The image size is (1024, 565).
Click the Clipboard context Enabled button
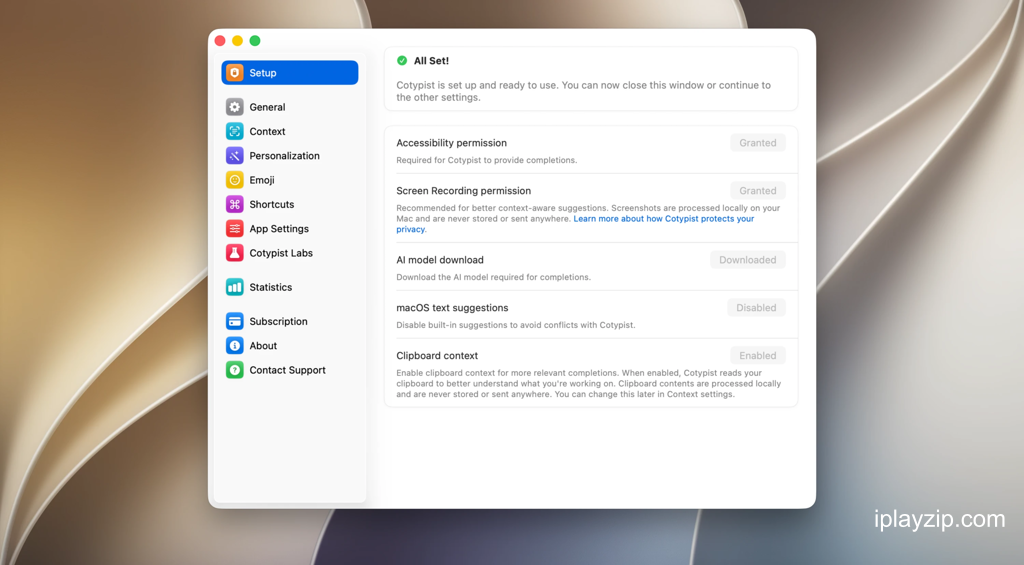758,355
